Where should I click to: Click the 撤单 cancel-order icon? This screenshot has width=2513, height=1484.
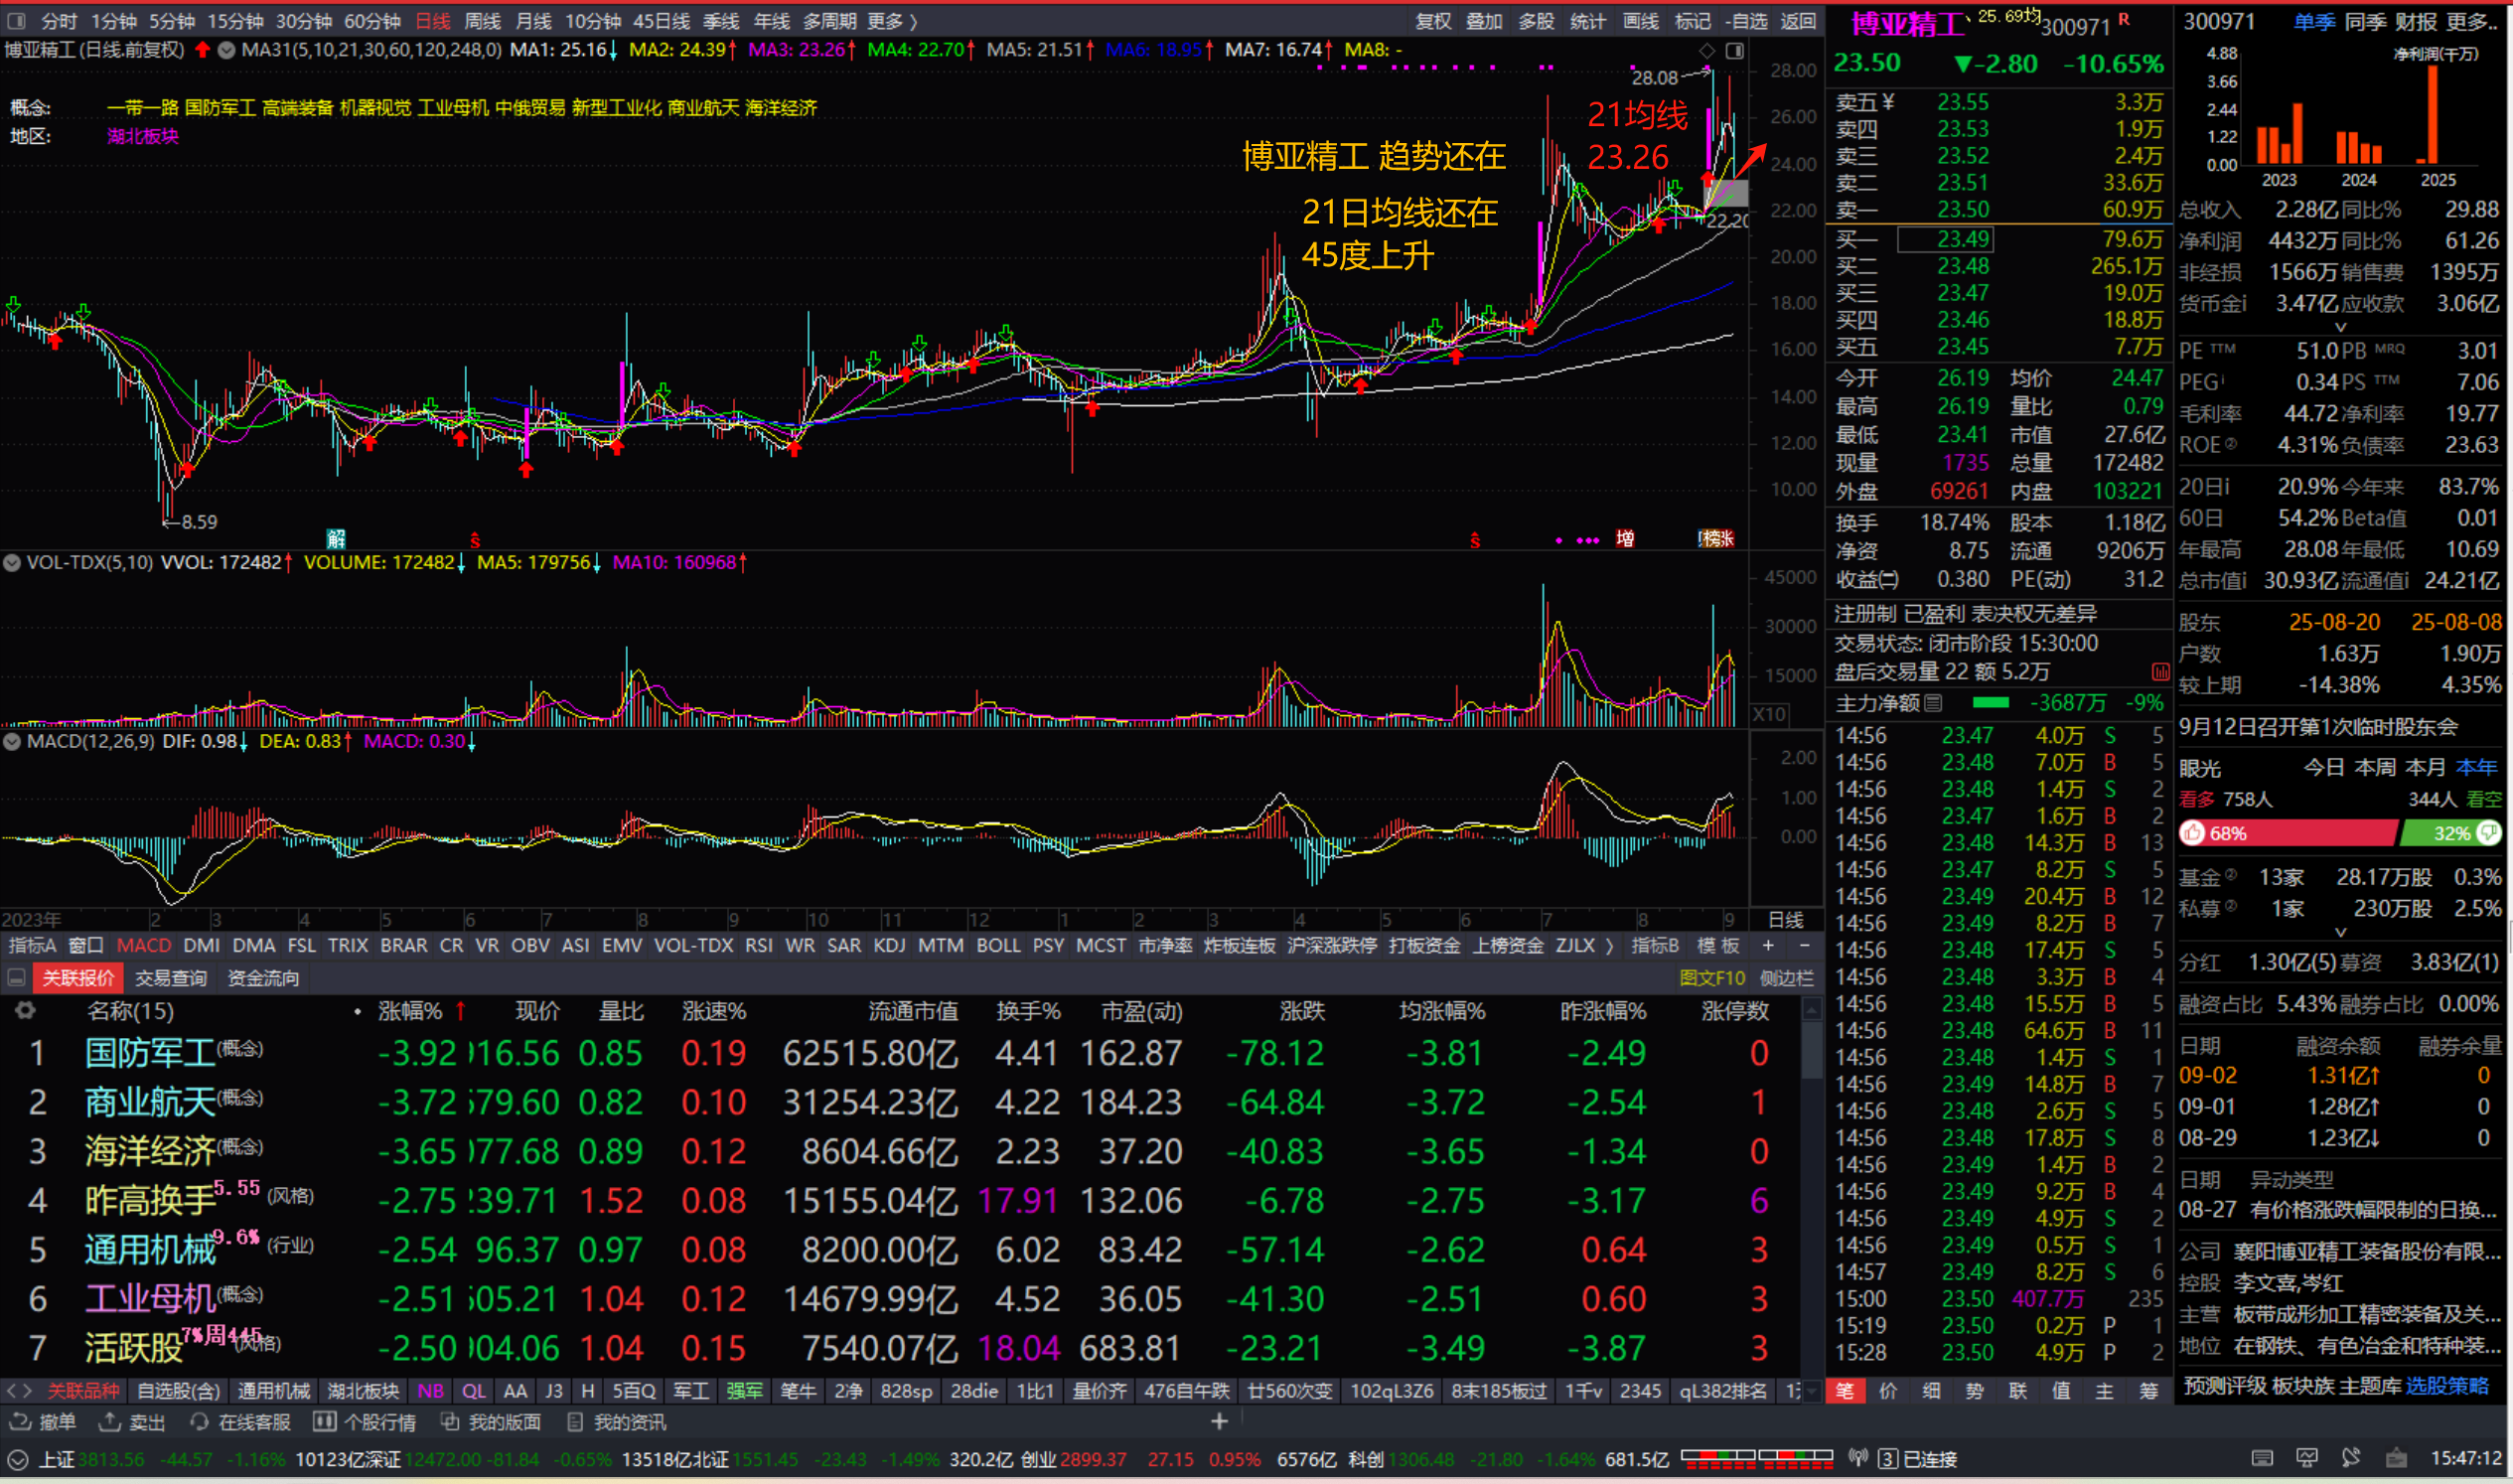coord(19,1422)
